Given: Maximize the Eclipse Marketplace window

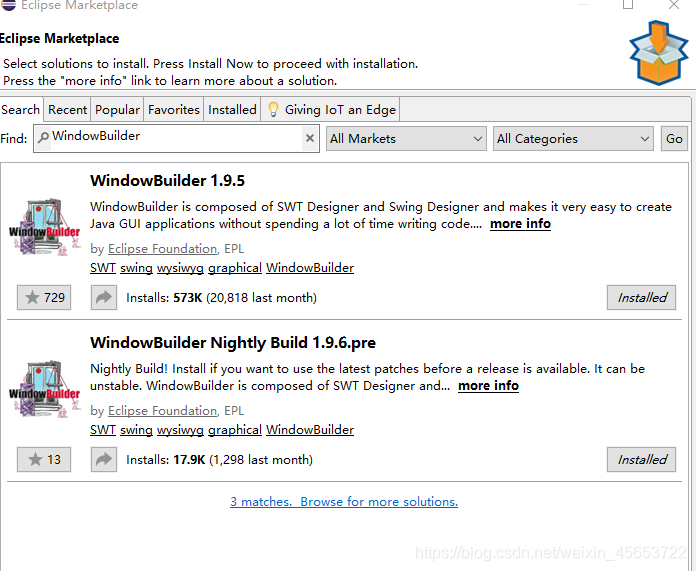Looking at the screenshot, I should tap(628, 4).
